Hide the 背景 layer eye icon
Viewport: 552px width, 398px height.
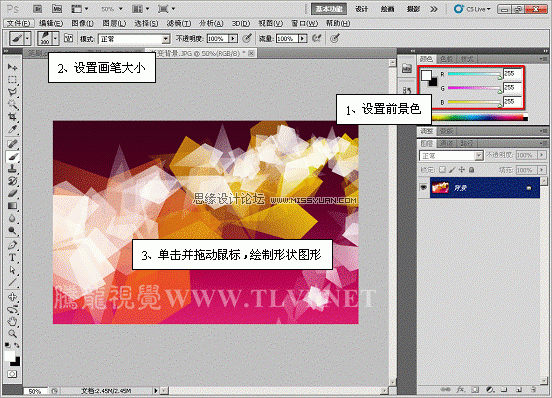[x=424, y=188]
